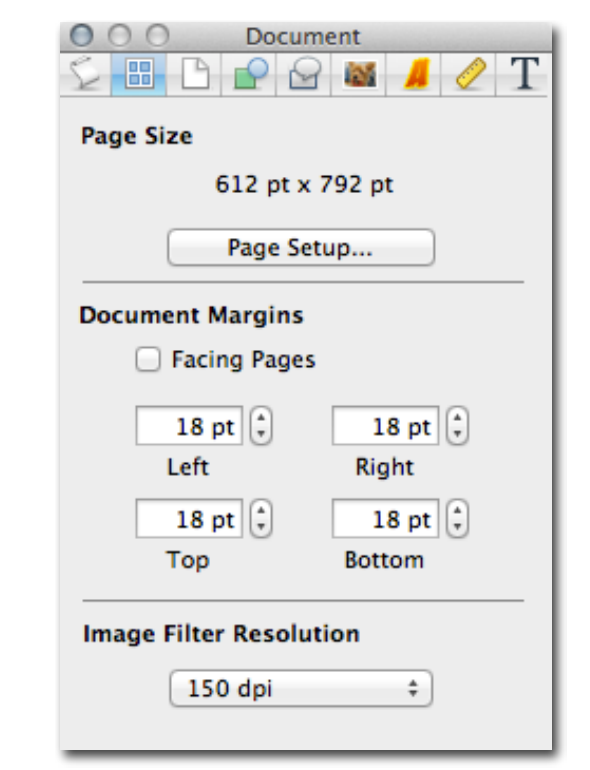Adjust Right margin with its stepper
Viewport: 590px width, 770px height.
457,426
